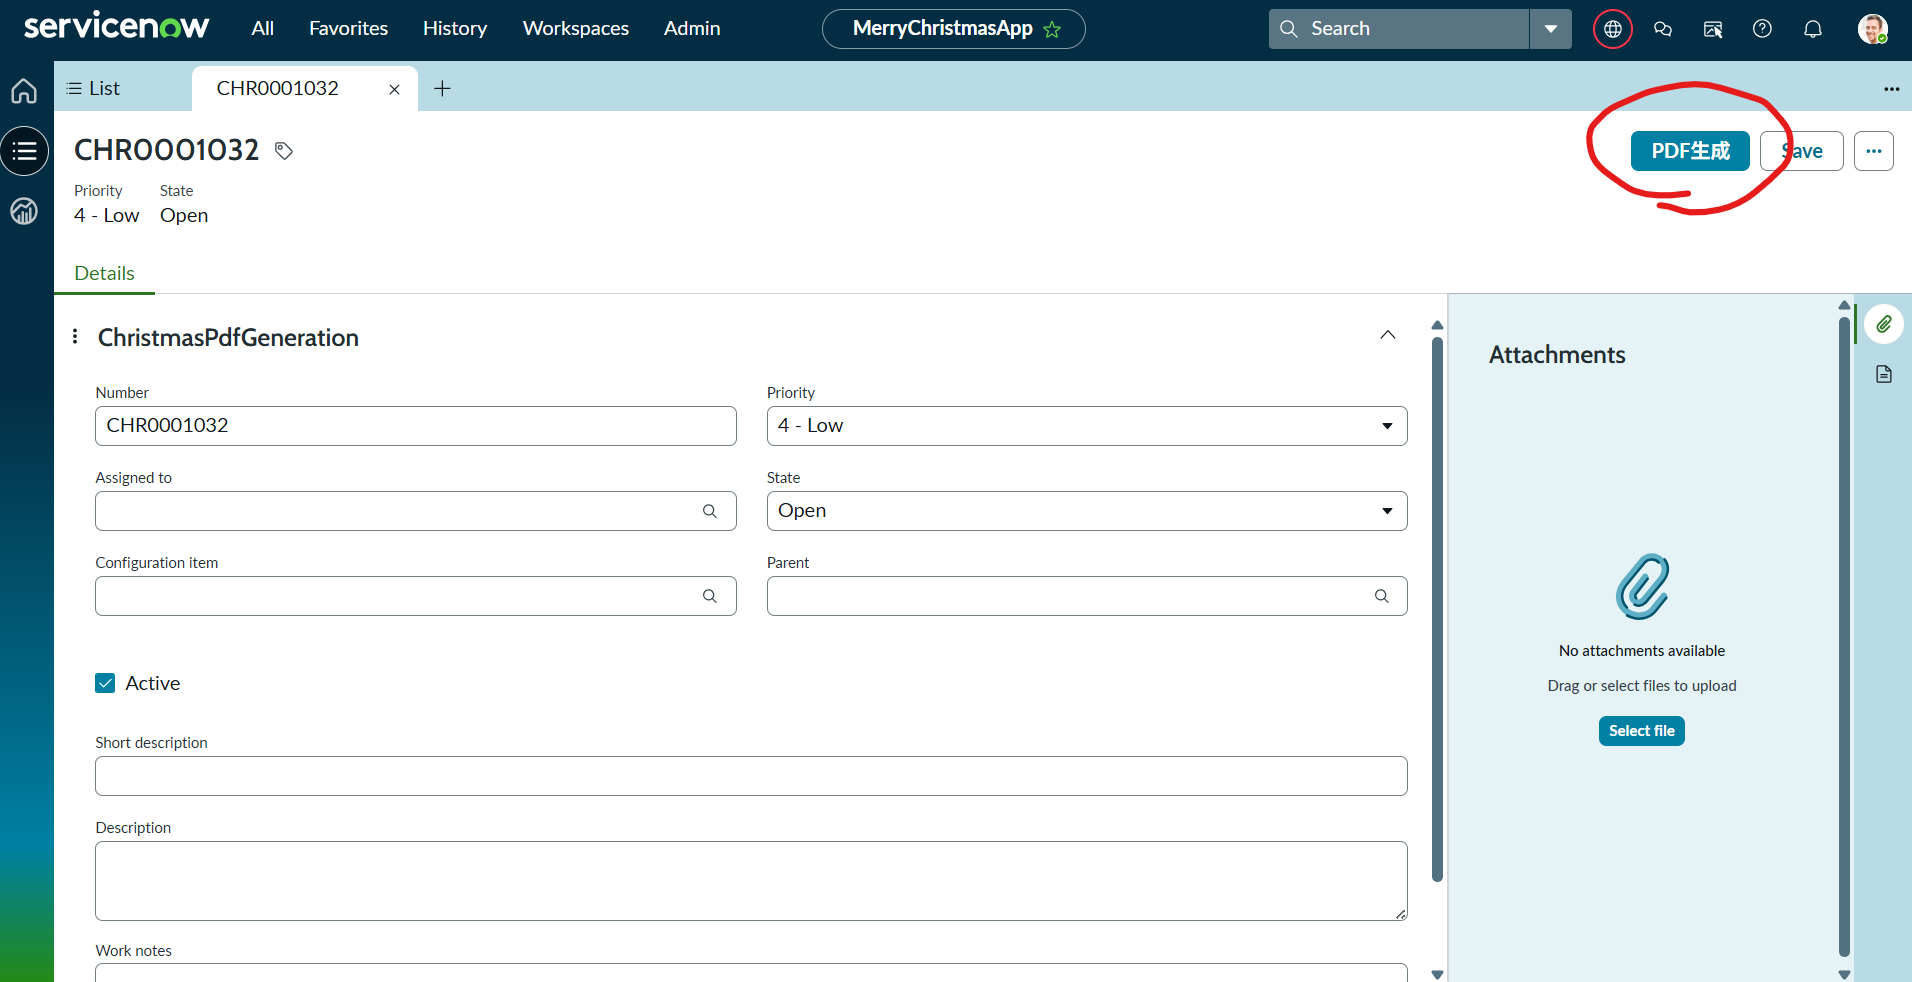Click form scrollbar up arrow
Viewport: 1912px width, 982px height.
[x=1437, y=325]
